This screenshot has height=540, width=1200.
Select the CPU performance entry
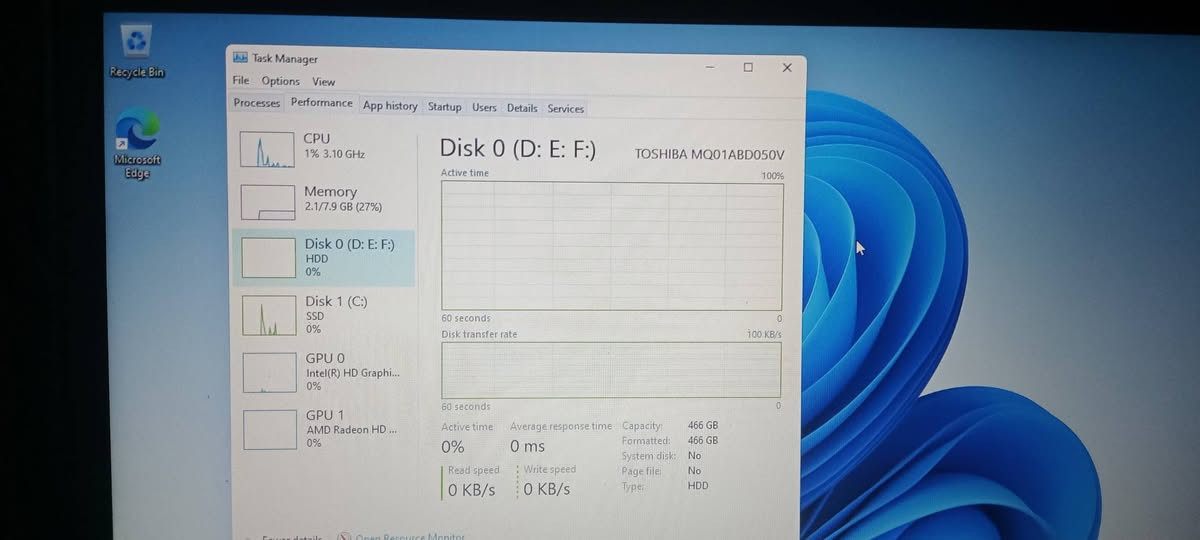click(324, 148)
